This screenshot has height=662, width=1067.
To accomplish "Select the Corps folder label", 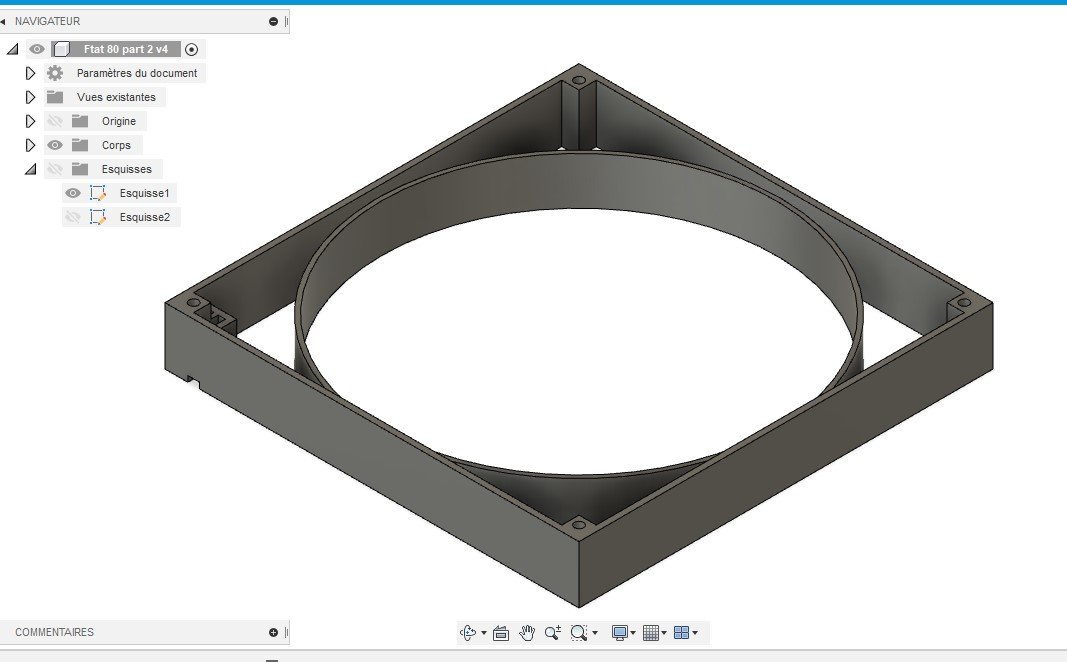I will tap(116, 145).
